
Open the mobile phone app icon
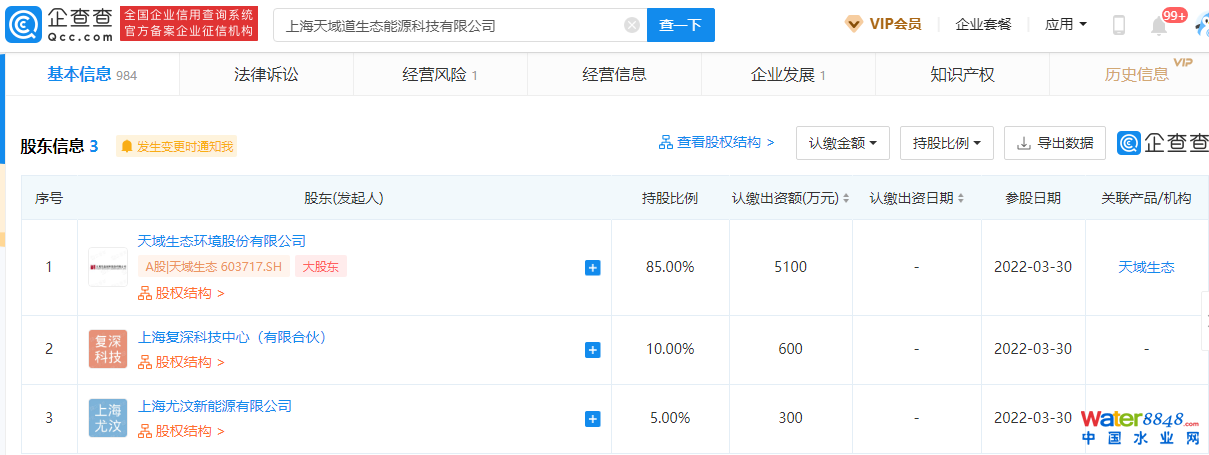1119,25
